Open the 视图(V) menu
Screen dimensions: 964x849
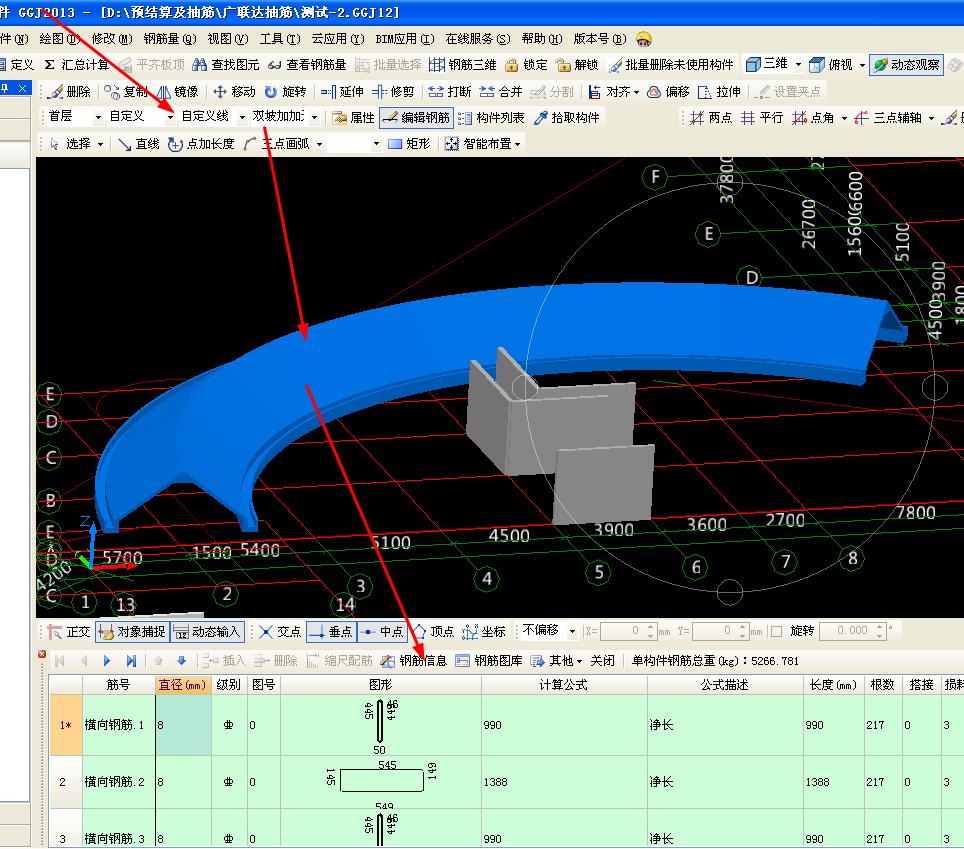point(227,39)
